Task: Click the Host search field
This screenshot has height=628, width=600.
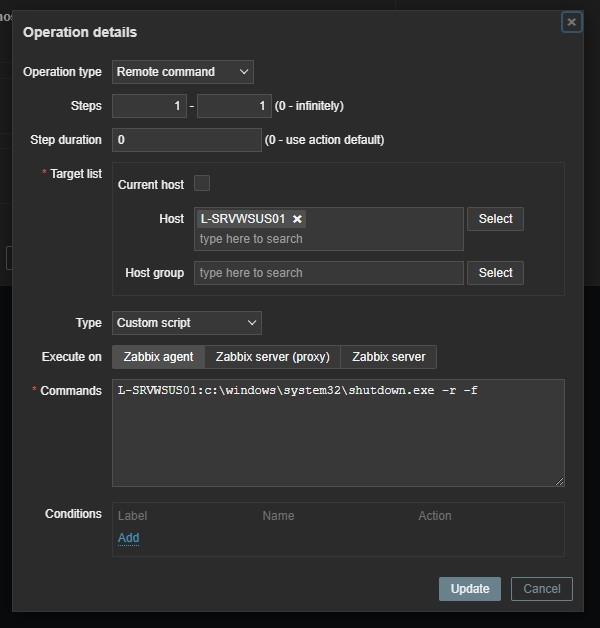Action: [328, 239]
